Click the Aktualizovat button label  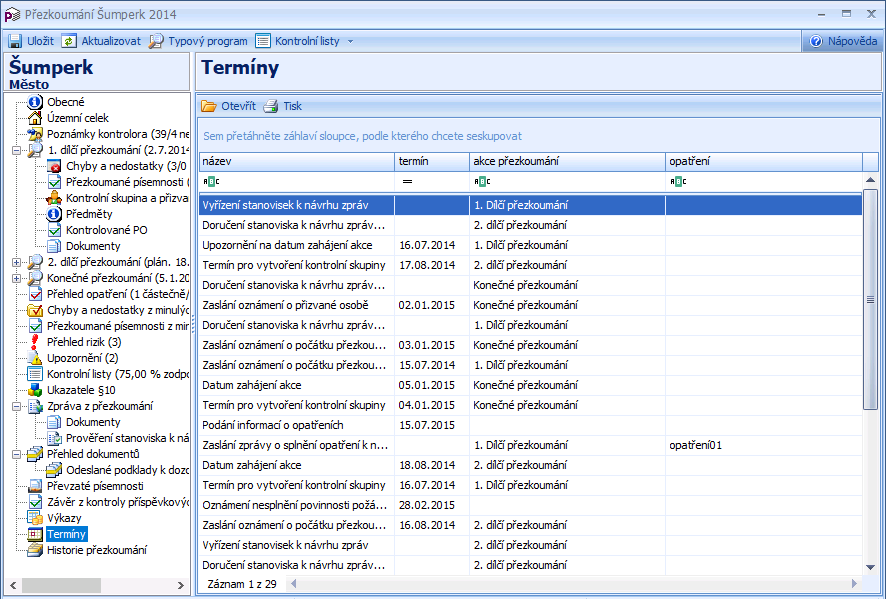coord(111,41)
